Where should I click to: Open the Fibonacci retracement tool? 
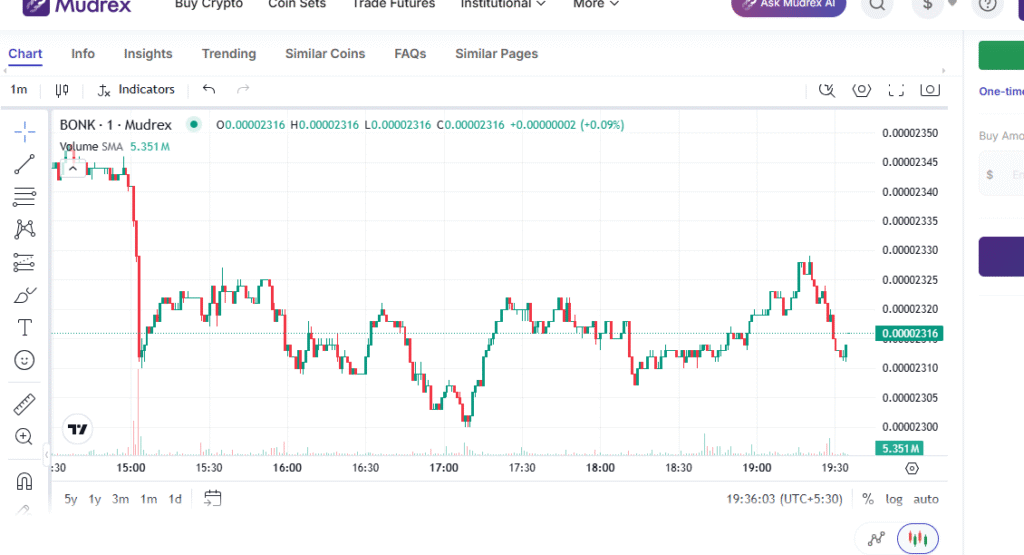(x=25, y=197)
